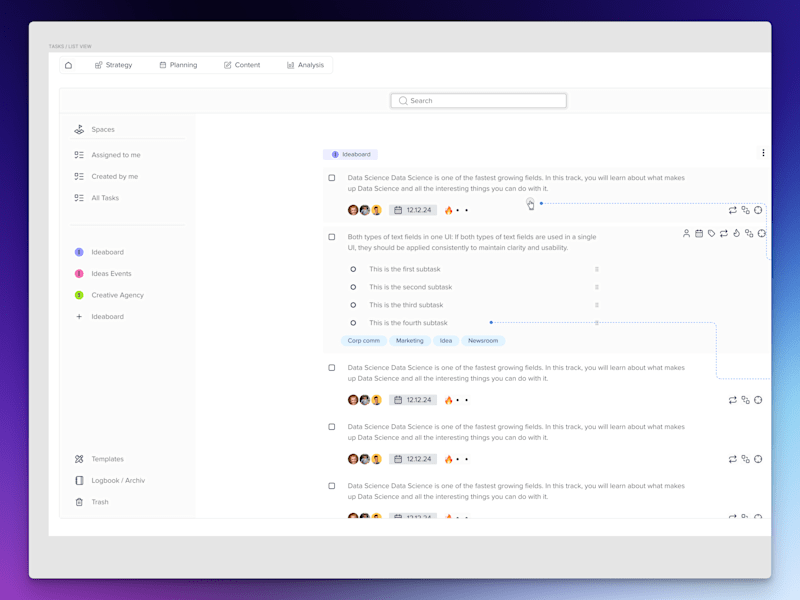Click the Newsroom tag

(x=483, y=341)
